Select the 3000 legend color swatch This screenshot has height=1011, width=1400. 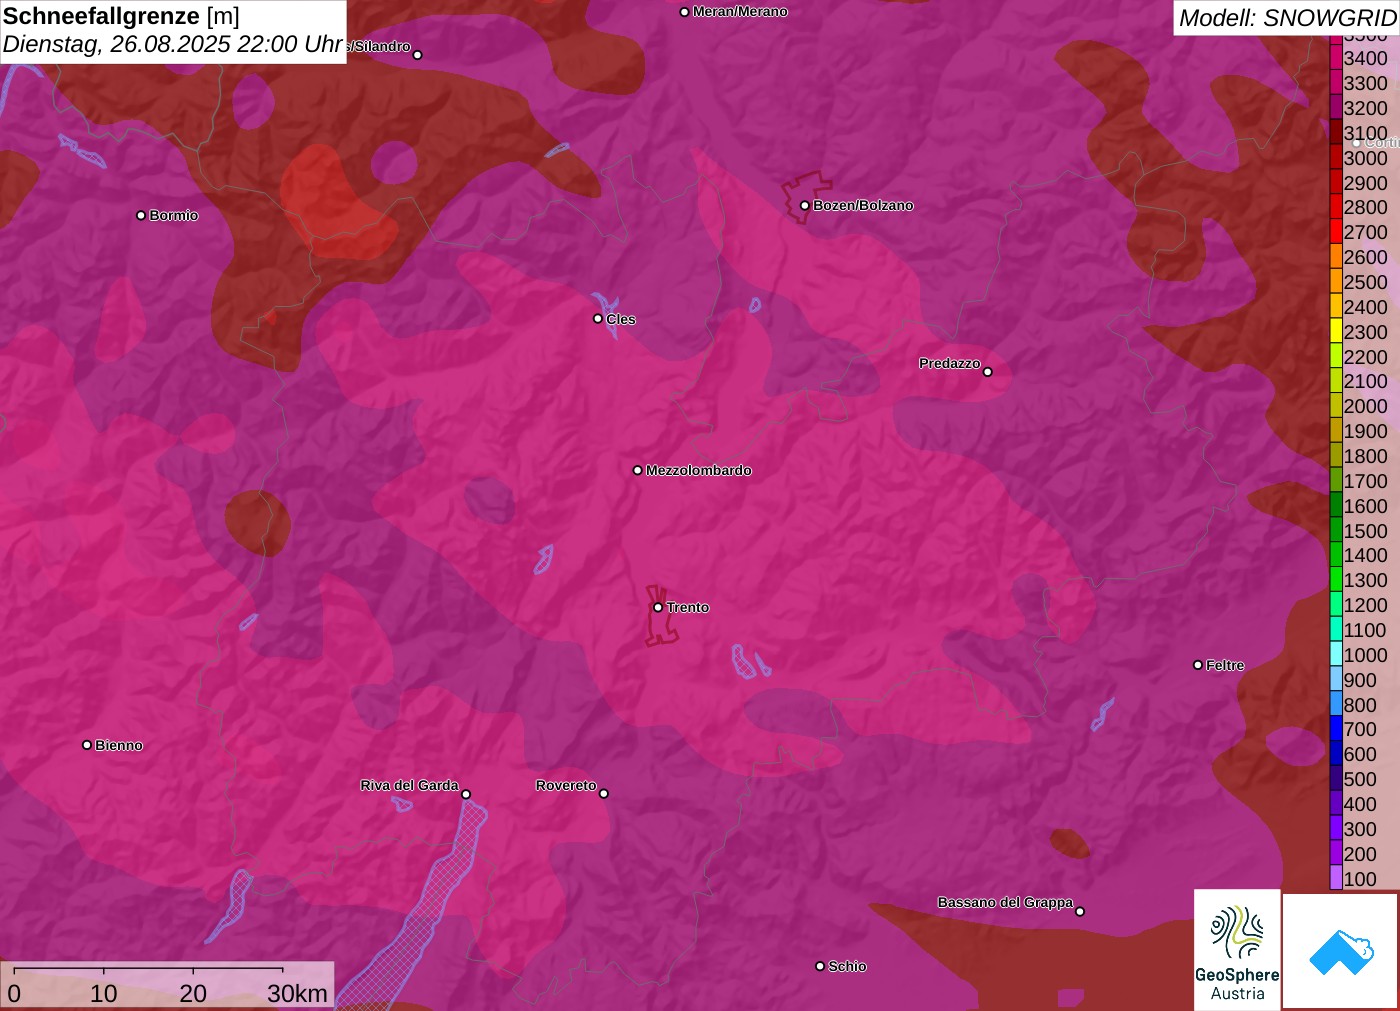[1336, 158]
